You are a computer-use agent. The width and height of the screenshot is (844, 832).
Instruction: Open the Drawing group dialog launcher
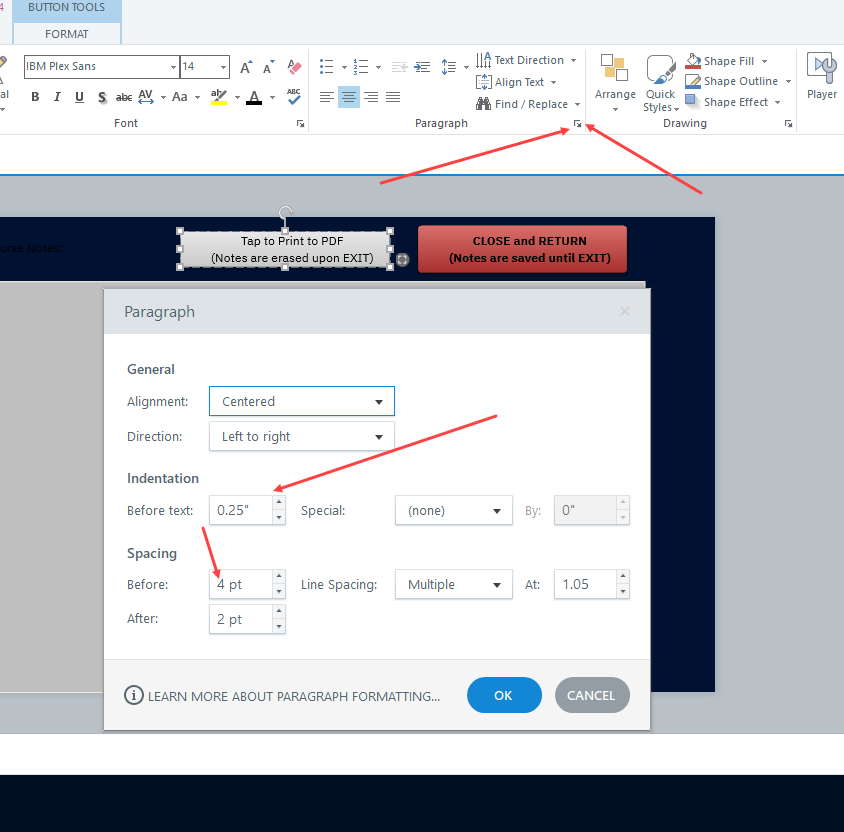789,124
